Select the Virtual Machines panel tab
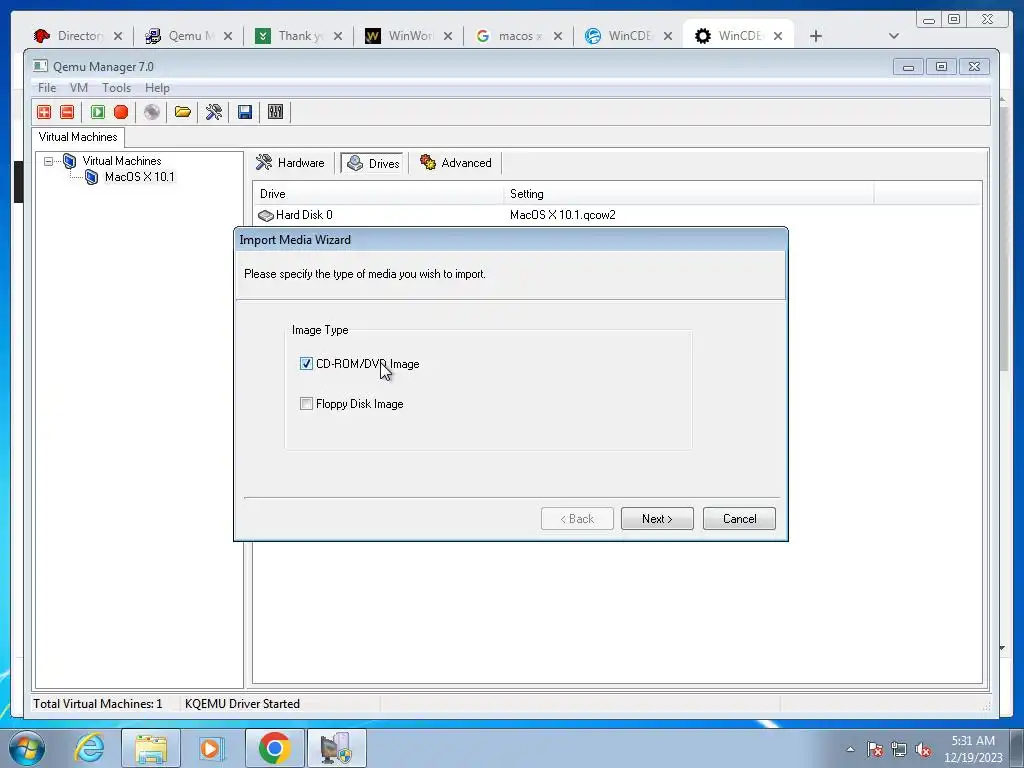Image resolution: width=1024 pixels, height=768 pixels. click(x=78, y=137)
